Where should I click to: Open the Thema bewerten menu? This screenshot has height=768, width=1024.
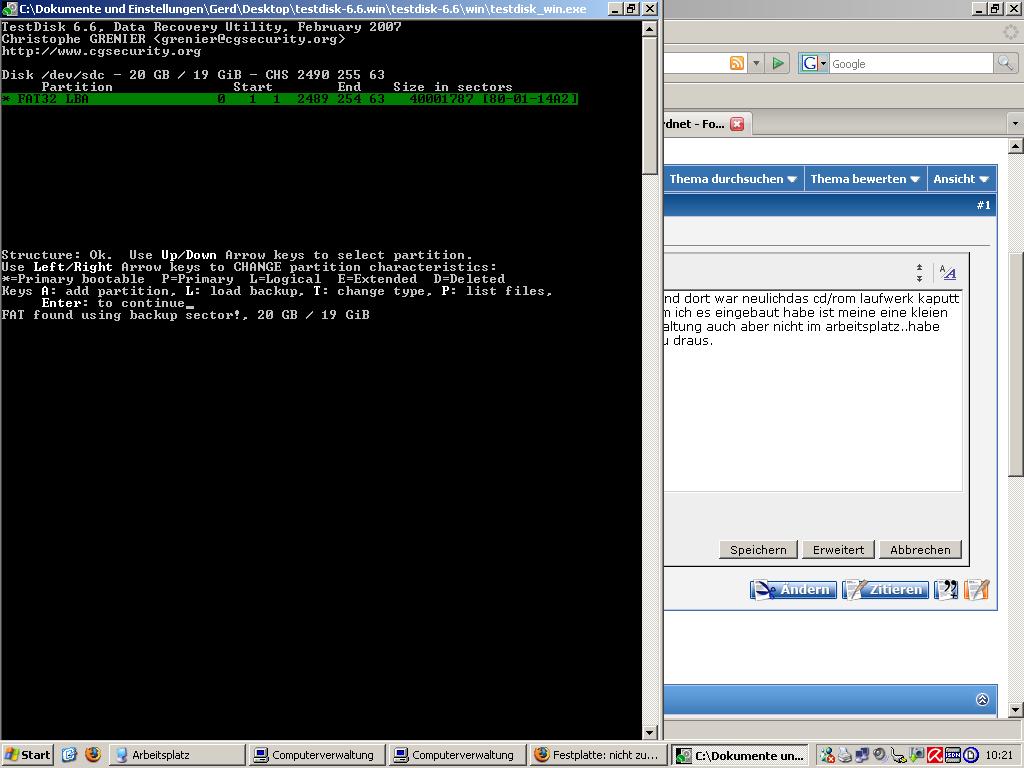click(x=865, y=179)
